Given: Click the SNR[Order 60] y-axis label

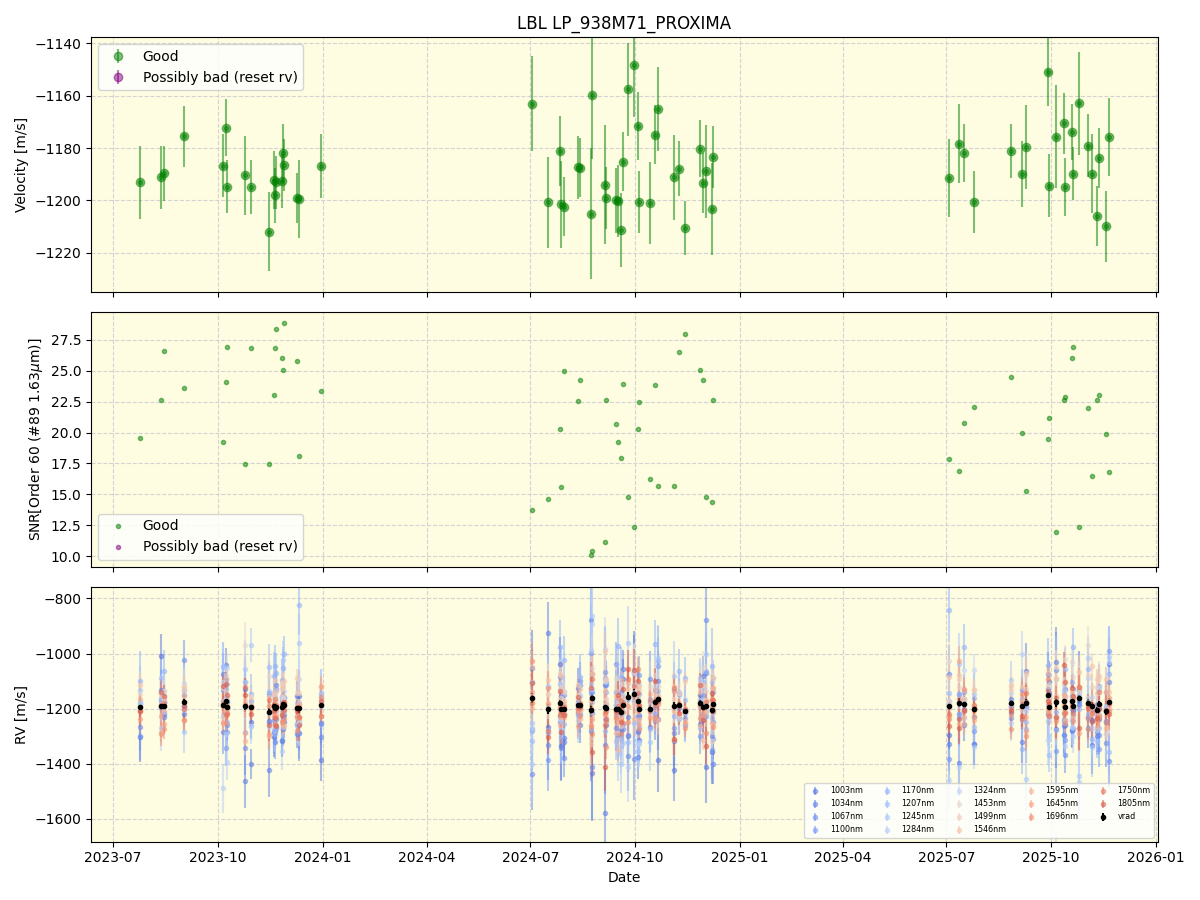Looking at the screenshot, I should 35,439.
